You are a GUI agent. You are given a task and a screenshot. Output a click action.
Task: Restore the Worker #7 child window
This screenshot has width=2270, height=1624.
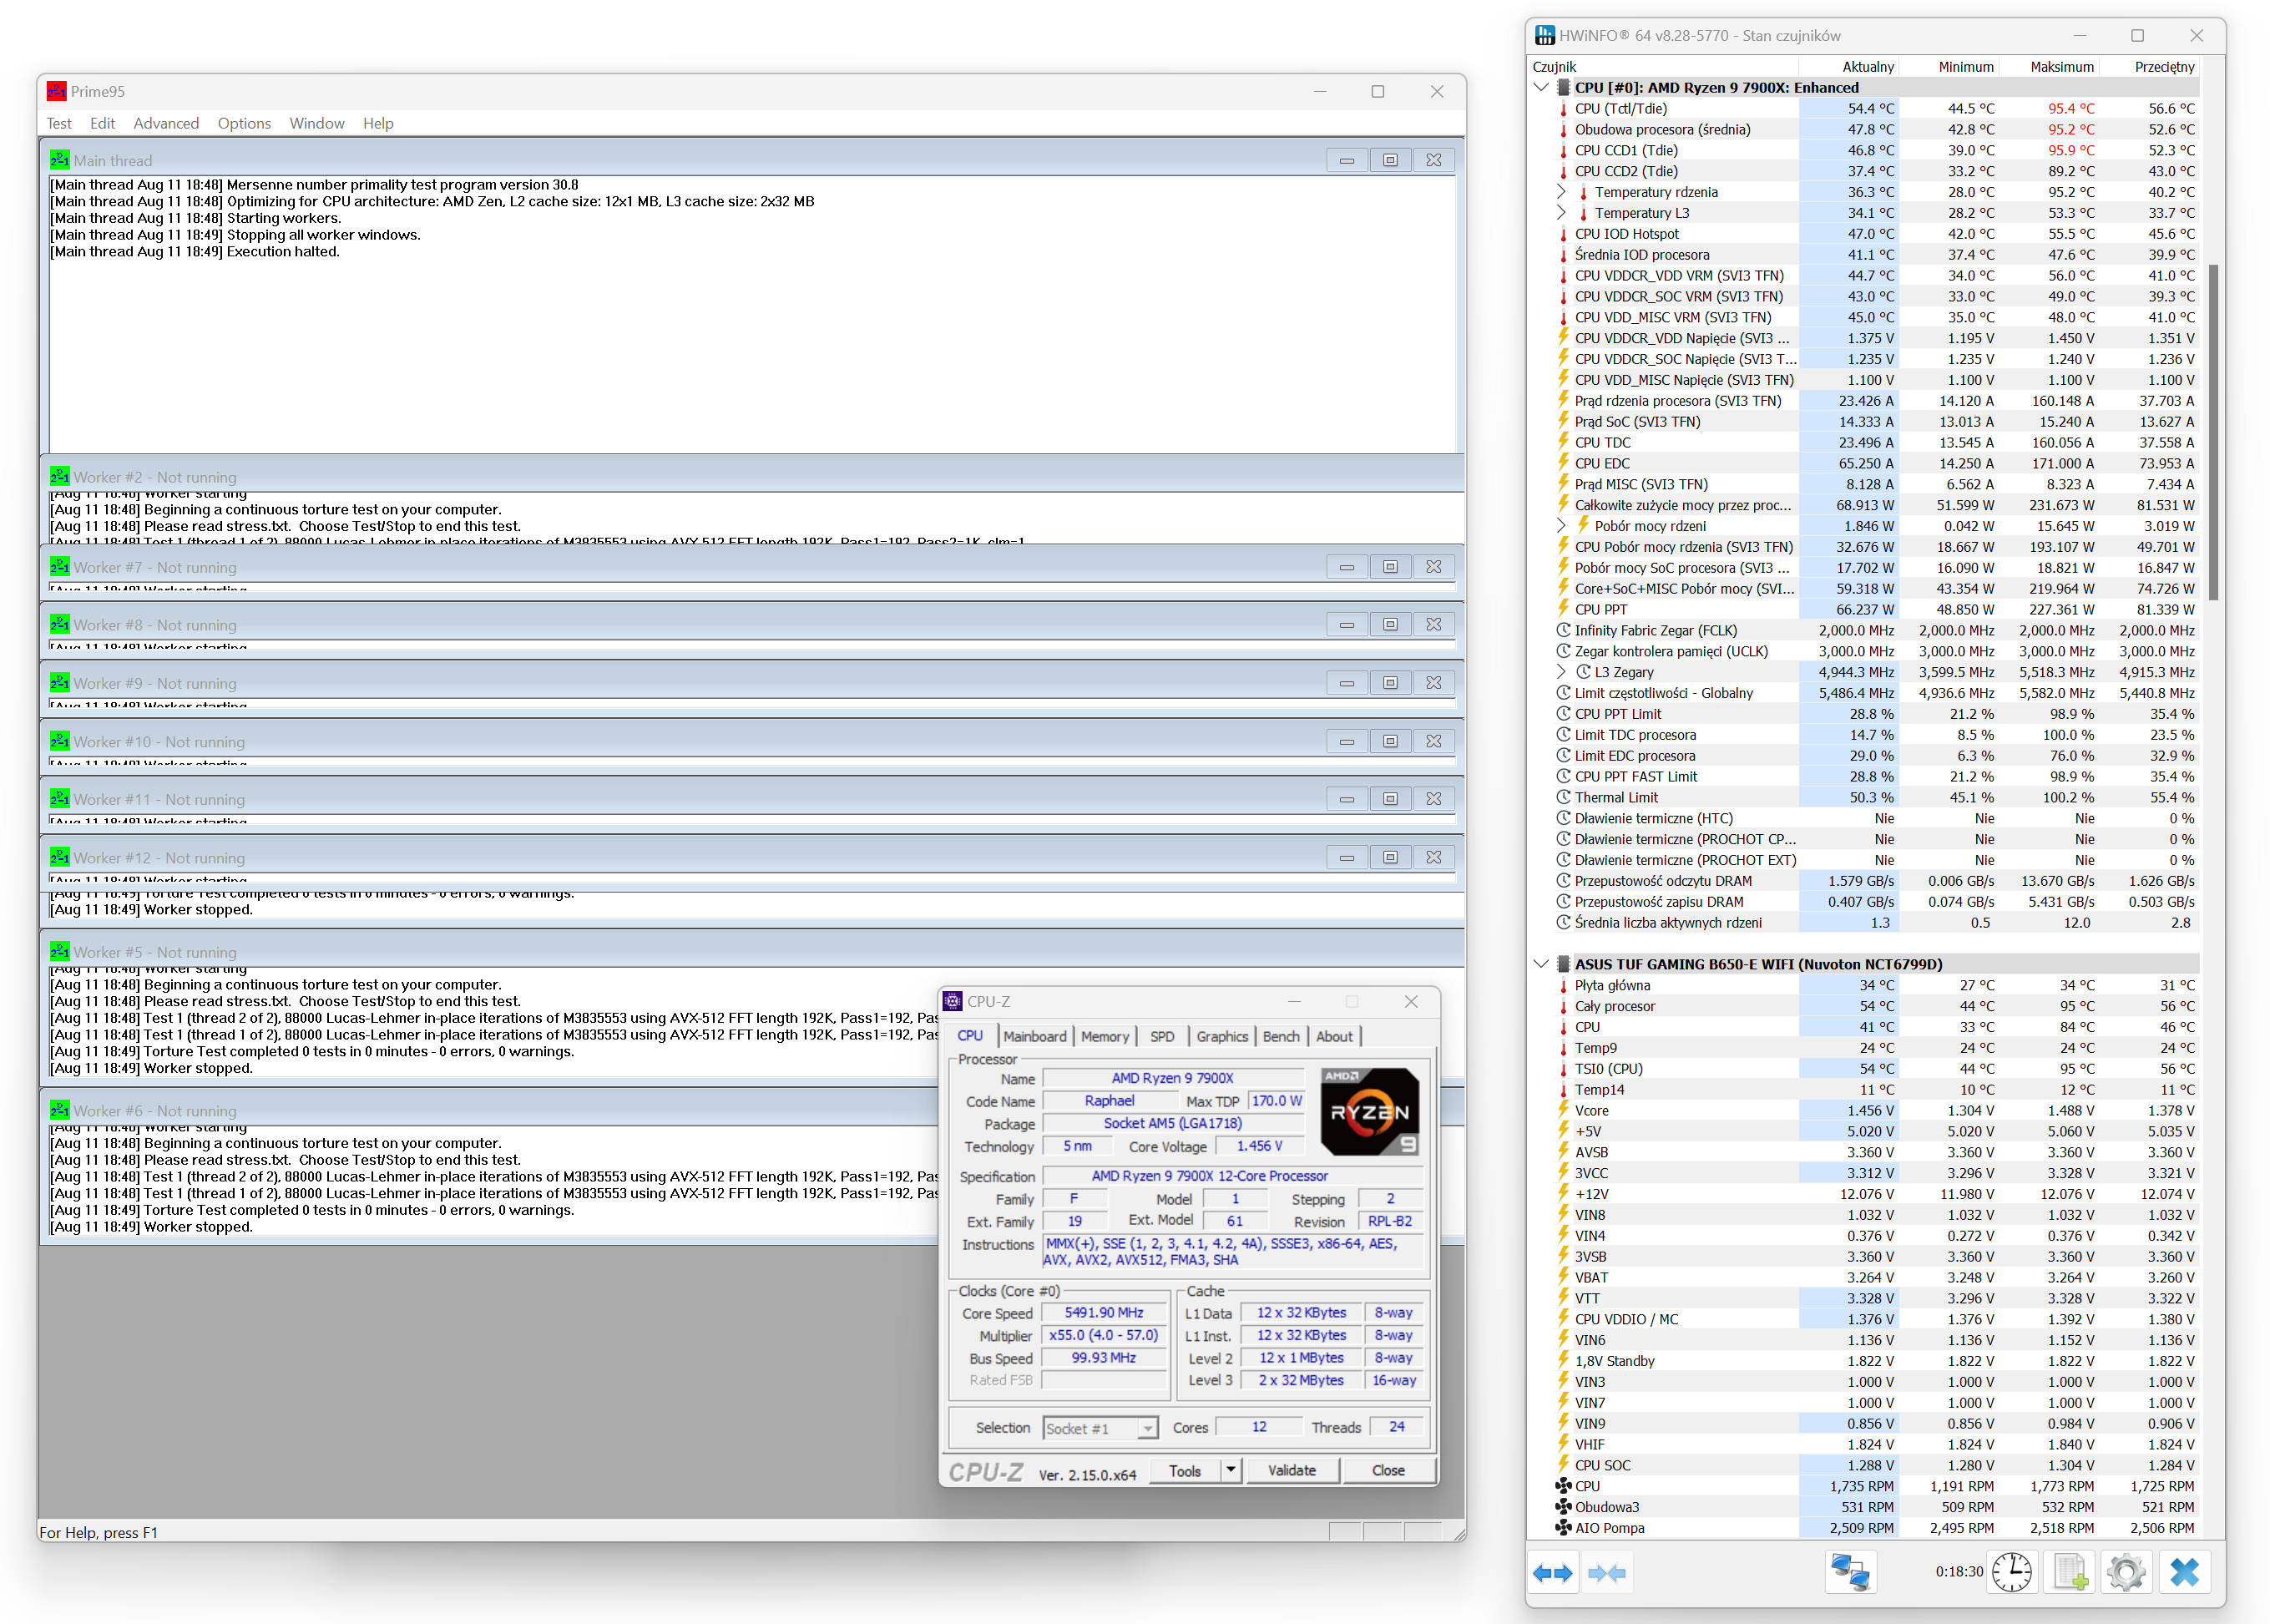click(x=1389, y=567)
